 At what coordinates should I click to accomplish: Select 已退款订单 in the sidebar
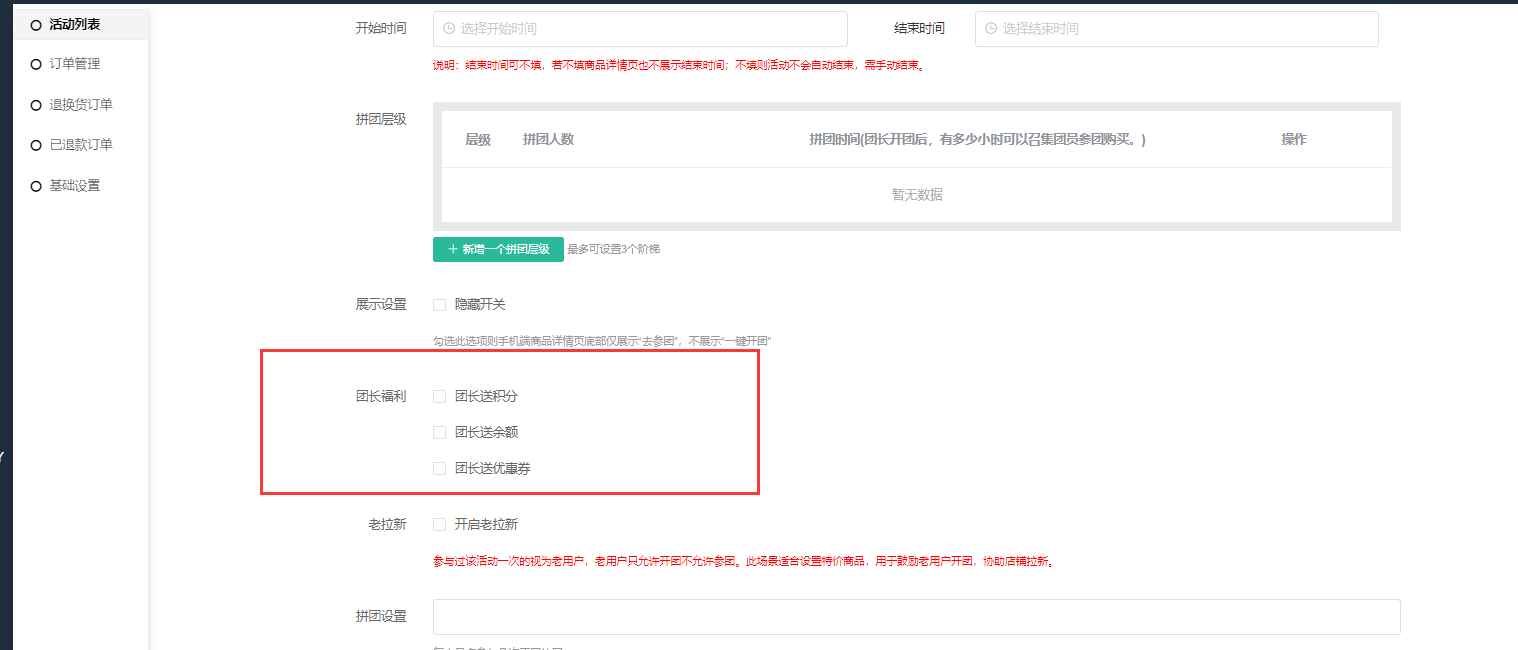(x=81, y=145)
